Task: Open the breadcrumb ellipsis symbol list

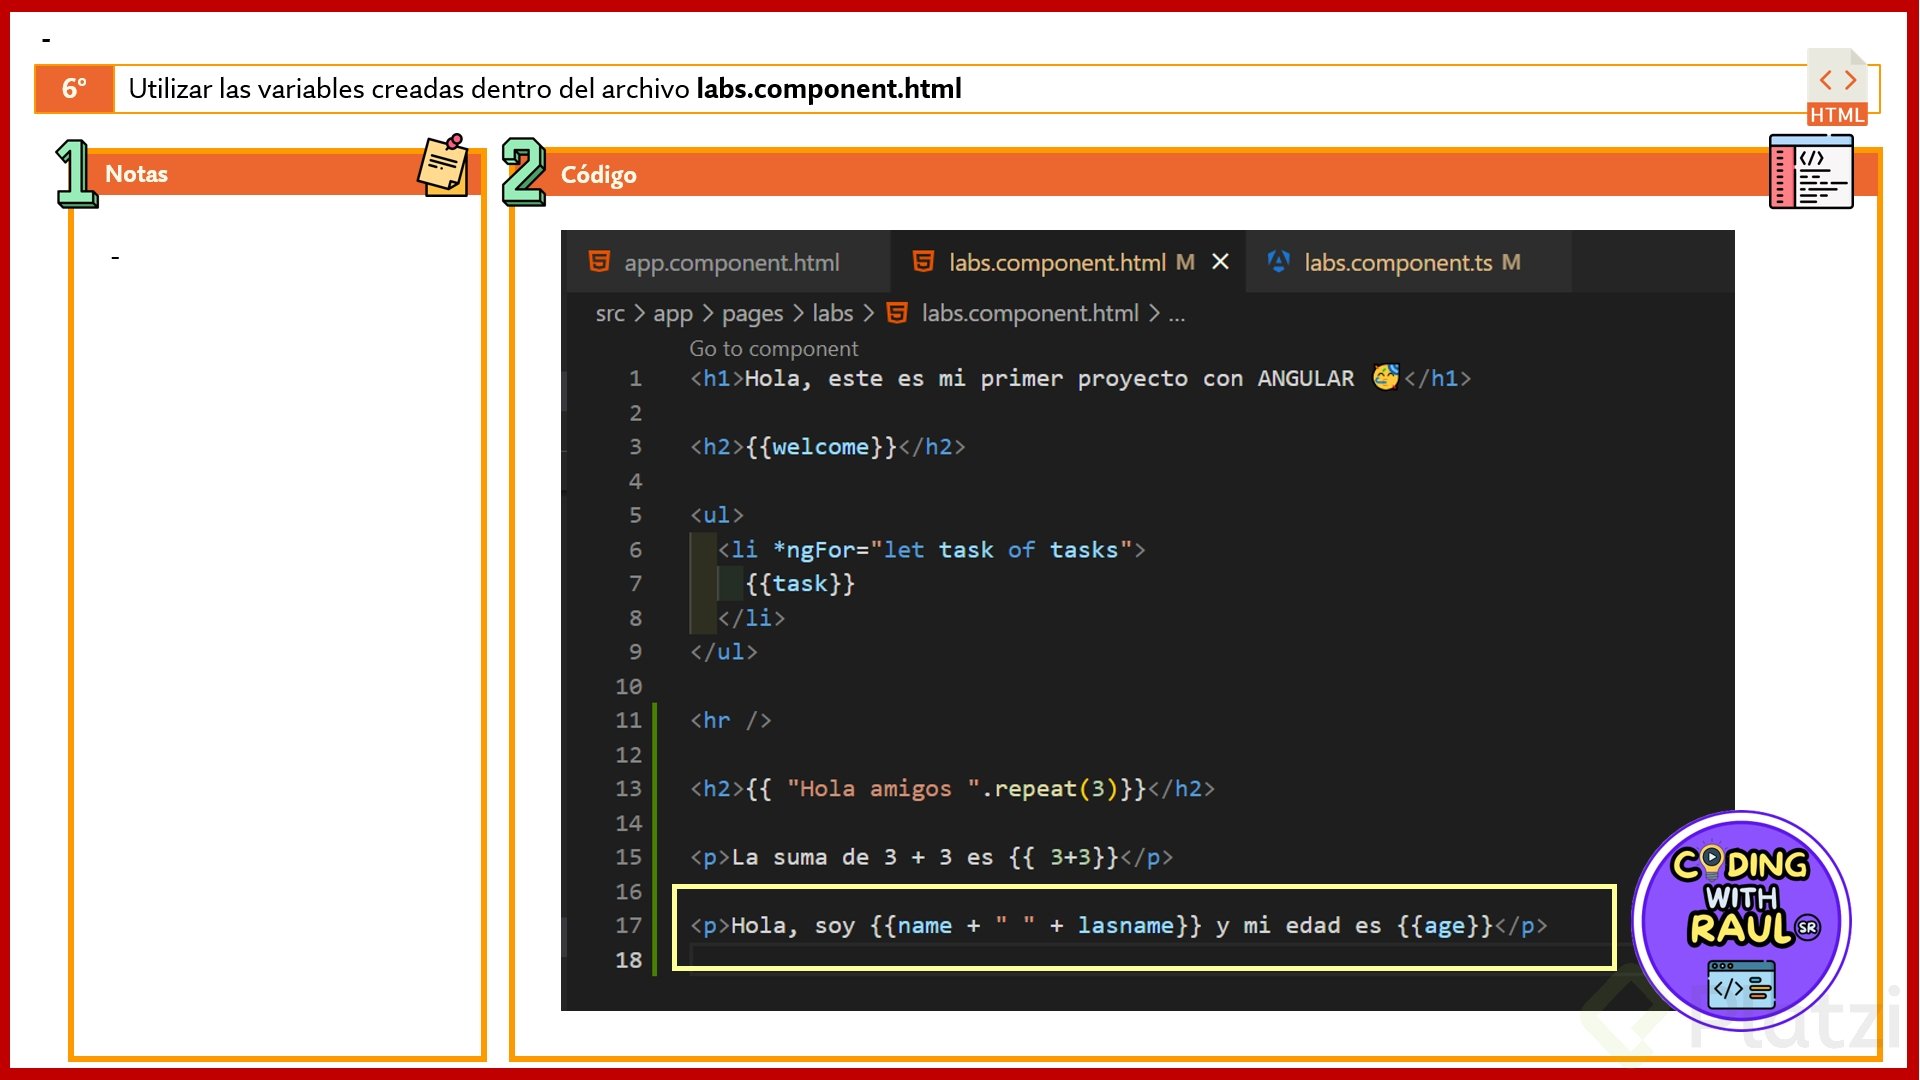Action: [1177, 314]
